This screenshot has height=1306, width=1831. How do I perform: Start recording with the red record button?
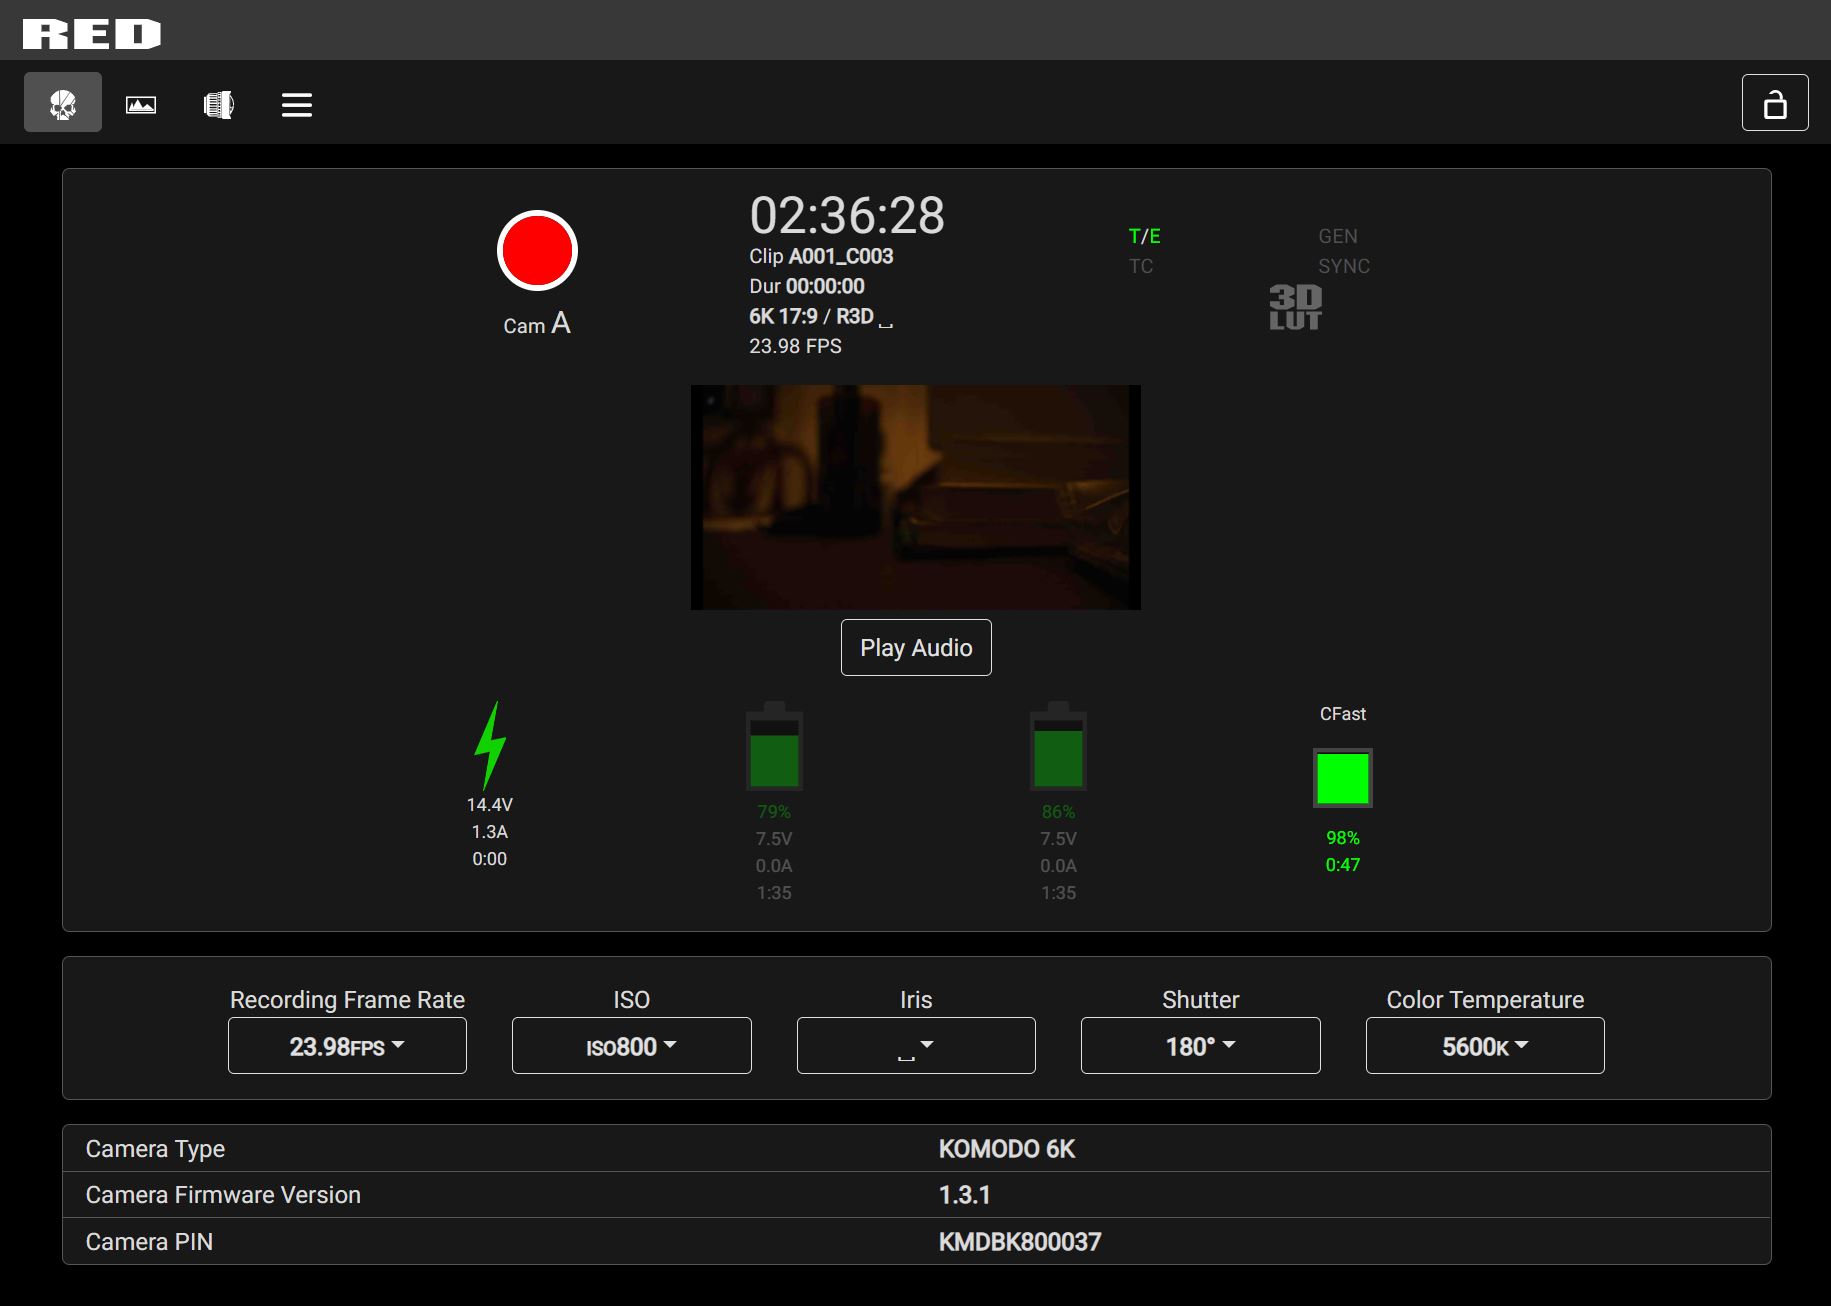[537, 251]
